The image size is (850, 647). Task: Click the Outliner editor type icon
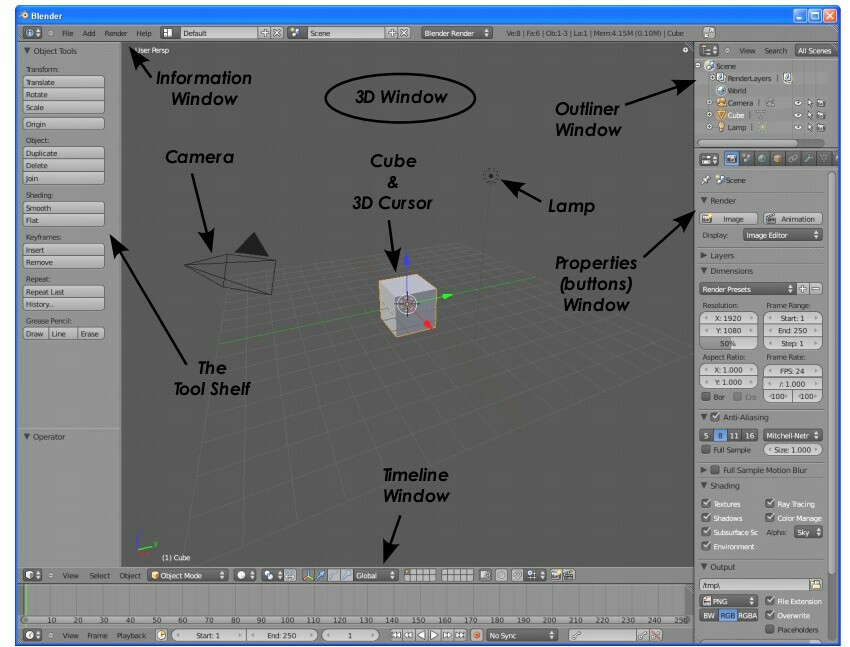[709, 50]
